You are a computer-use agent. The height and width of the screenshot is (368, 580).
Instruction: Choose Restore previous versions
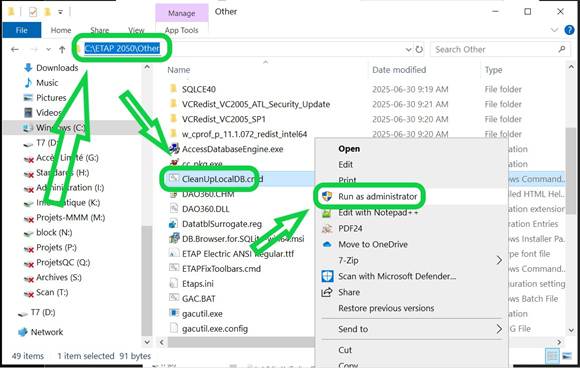click(386, 308)
